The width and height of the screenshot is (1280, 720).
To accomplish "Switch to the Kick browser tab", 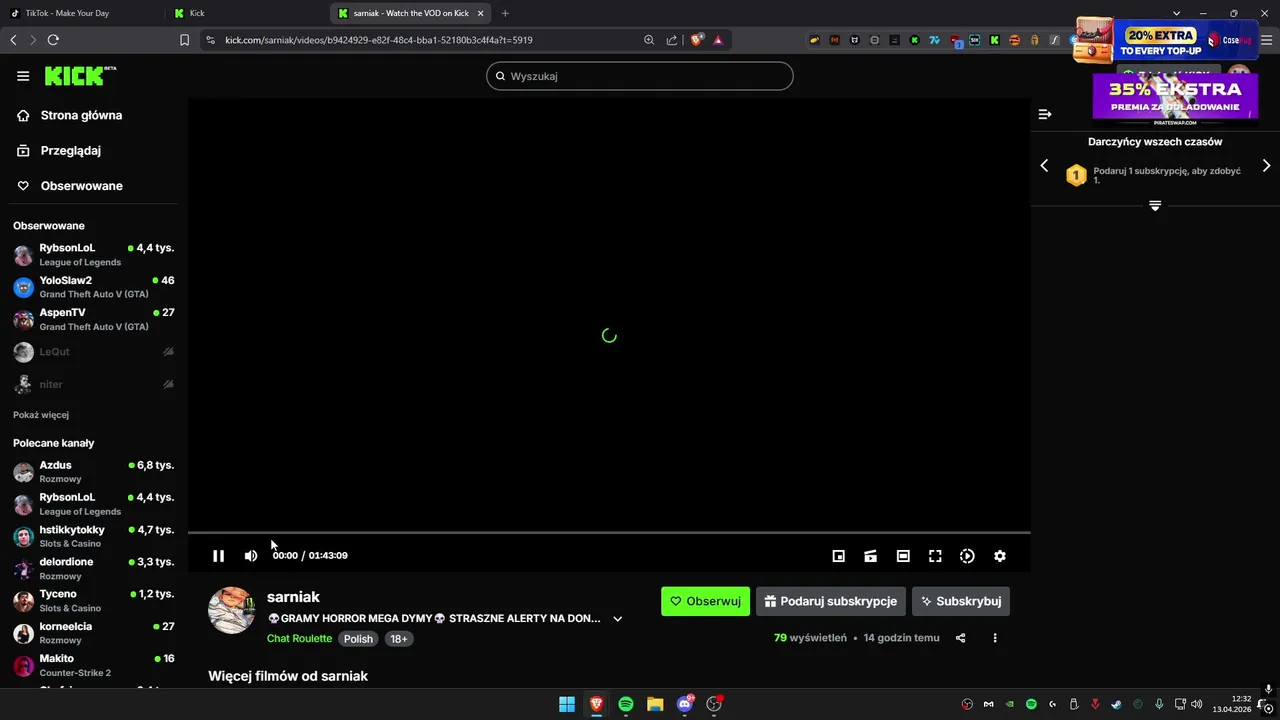I will click(245, 13).
